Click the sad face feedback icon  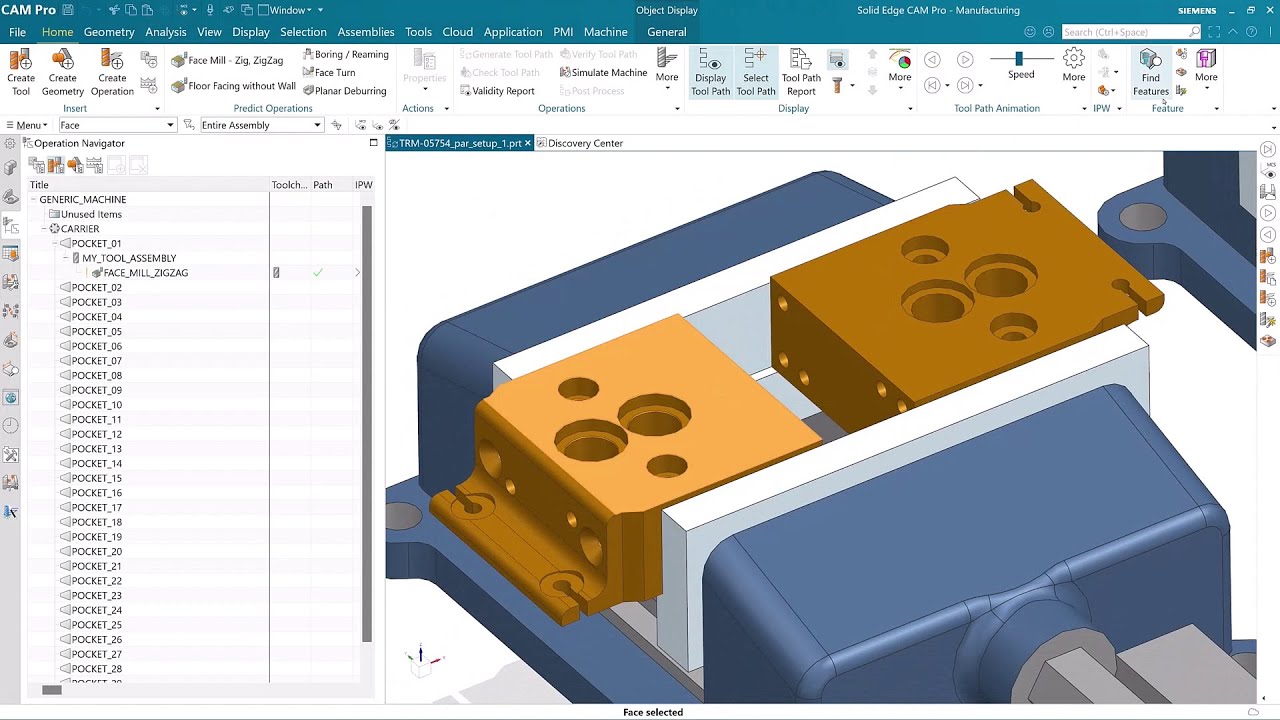[1047, 32]
